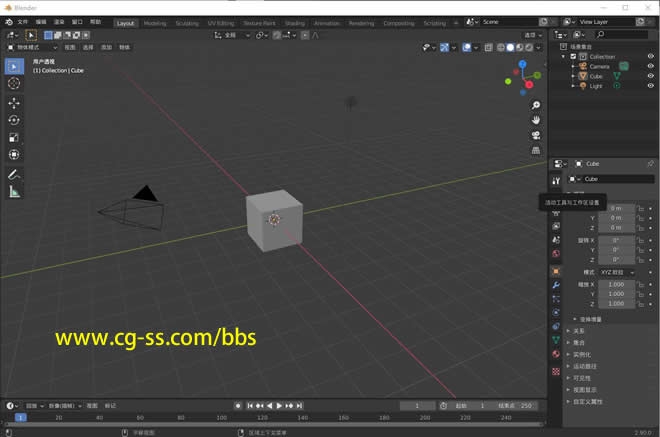Open rotation mode dropdown showing XYZ
This screenshot has width=660, height=437.
tap(616, 272)
